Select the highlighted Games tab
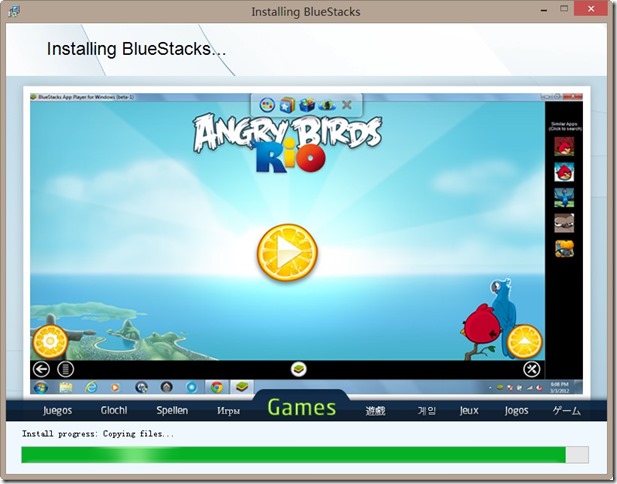 coord(302,407)
